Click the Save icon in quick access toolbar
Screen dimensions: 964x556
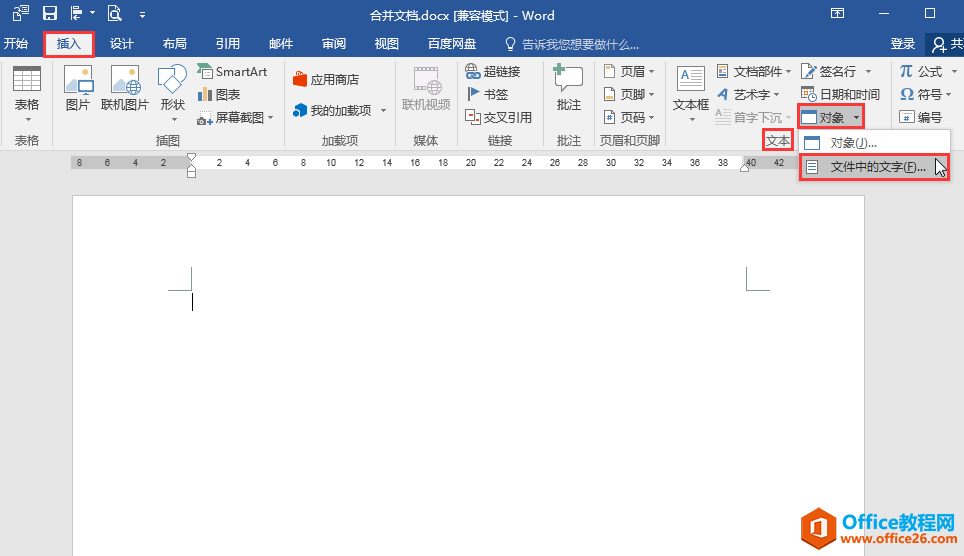pos(50,14)
